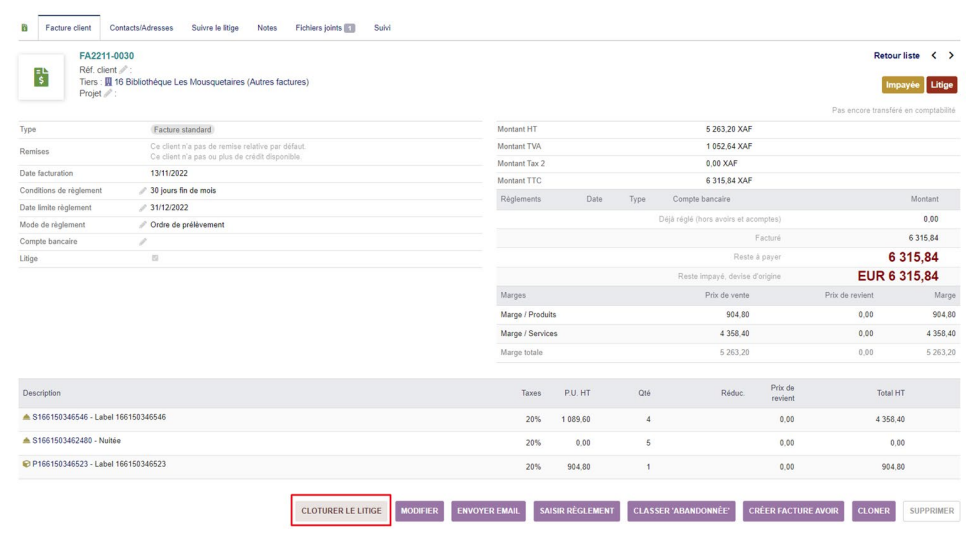The image size is (975, 546).
Task: Click unit price 1 089,60
Action: click(x=576, y=419)
